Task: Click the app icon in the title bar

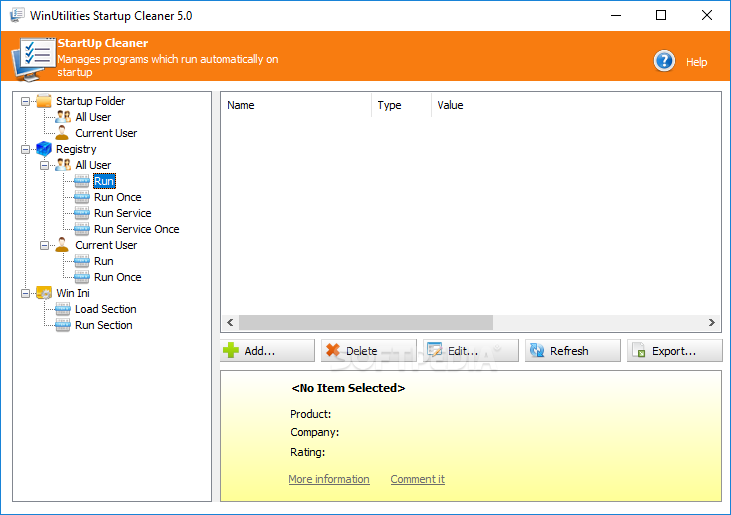Action: [x=17, y=15]
